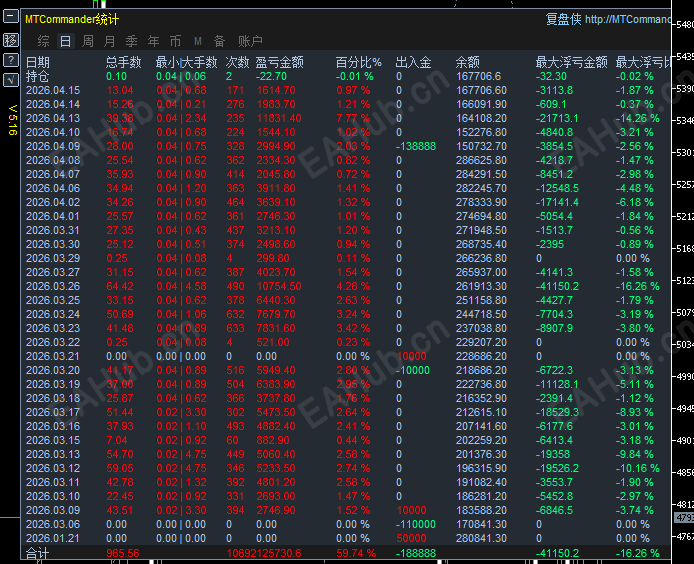Select the 2026.04.09 date row
This screenshot has width=694, height=564.
pos(53,146)
